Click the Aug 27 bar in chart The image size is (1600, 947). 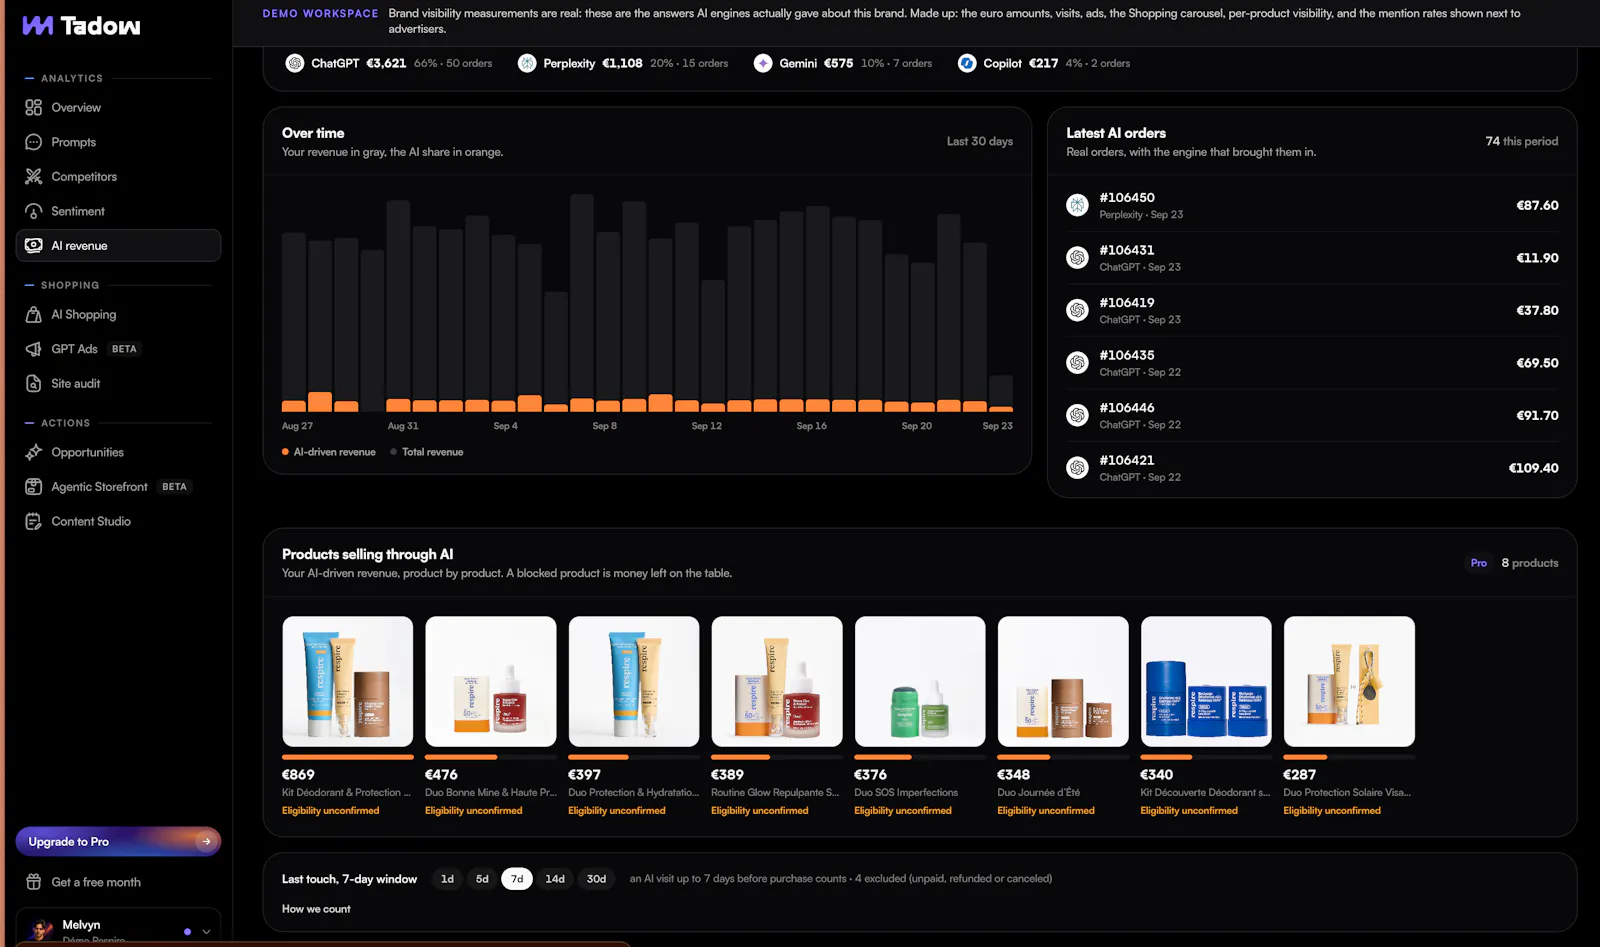pyautogui.click(x=294, y=322)
